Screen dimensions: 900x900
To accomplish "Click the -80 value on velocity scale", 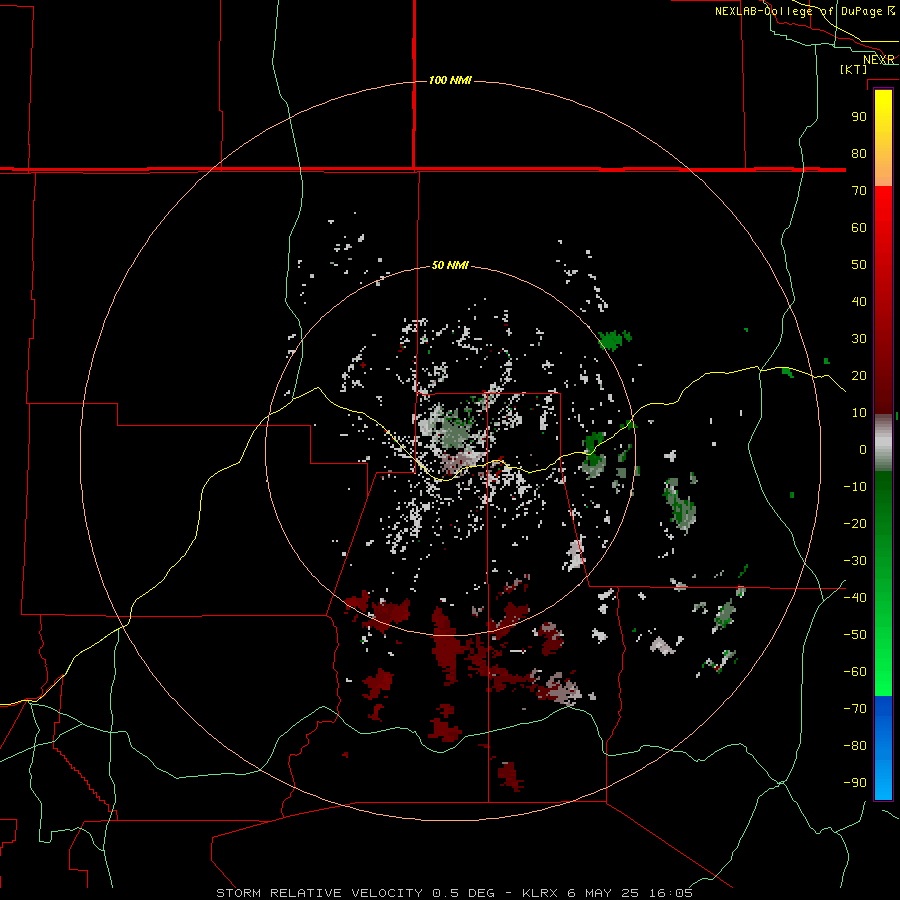I will point(855,746).
